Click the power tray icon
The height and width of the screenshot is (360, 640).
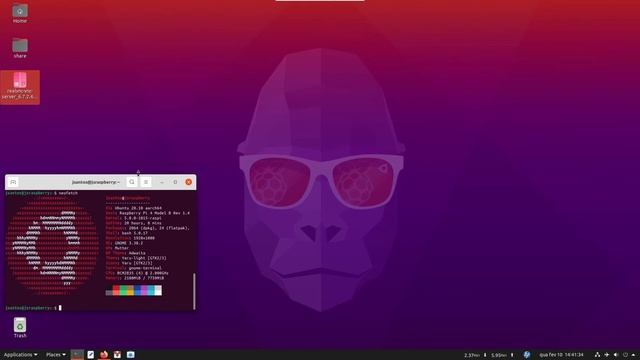tap(625, 355)
